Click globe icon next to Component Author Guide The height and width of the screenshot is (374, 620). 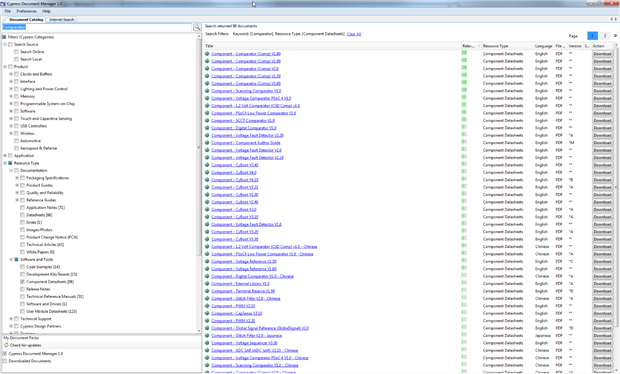click(x=207, y=143)
